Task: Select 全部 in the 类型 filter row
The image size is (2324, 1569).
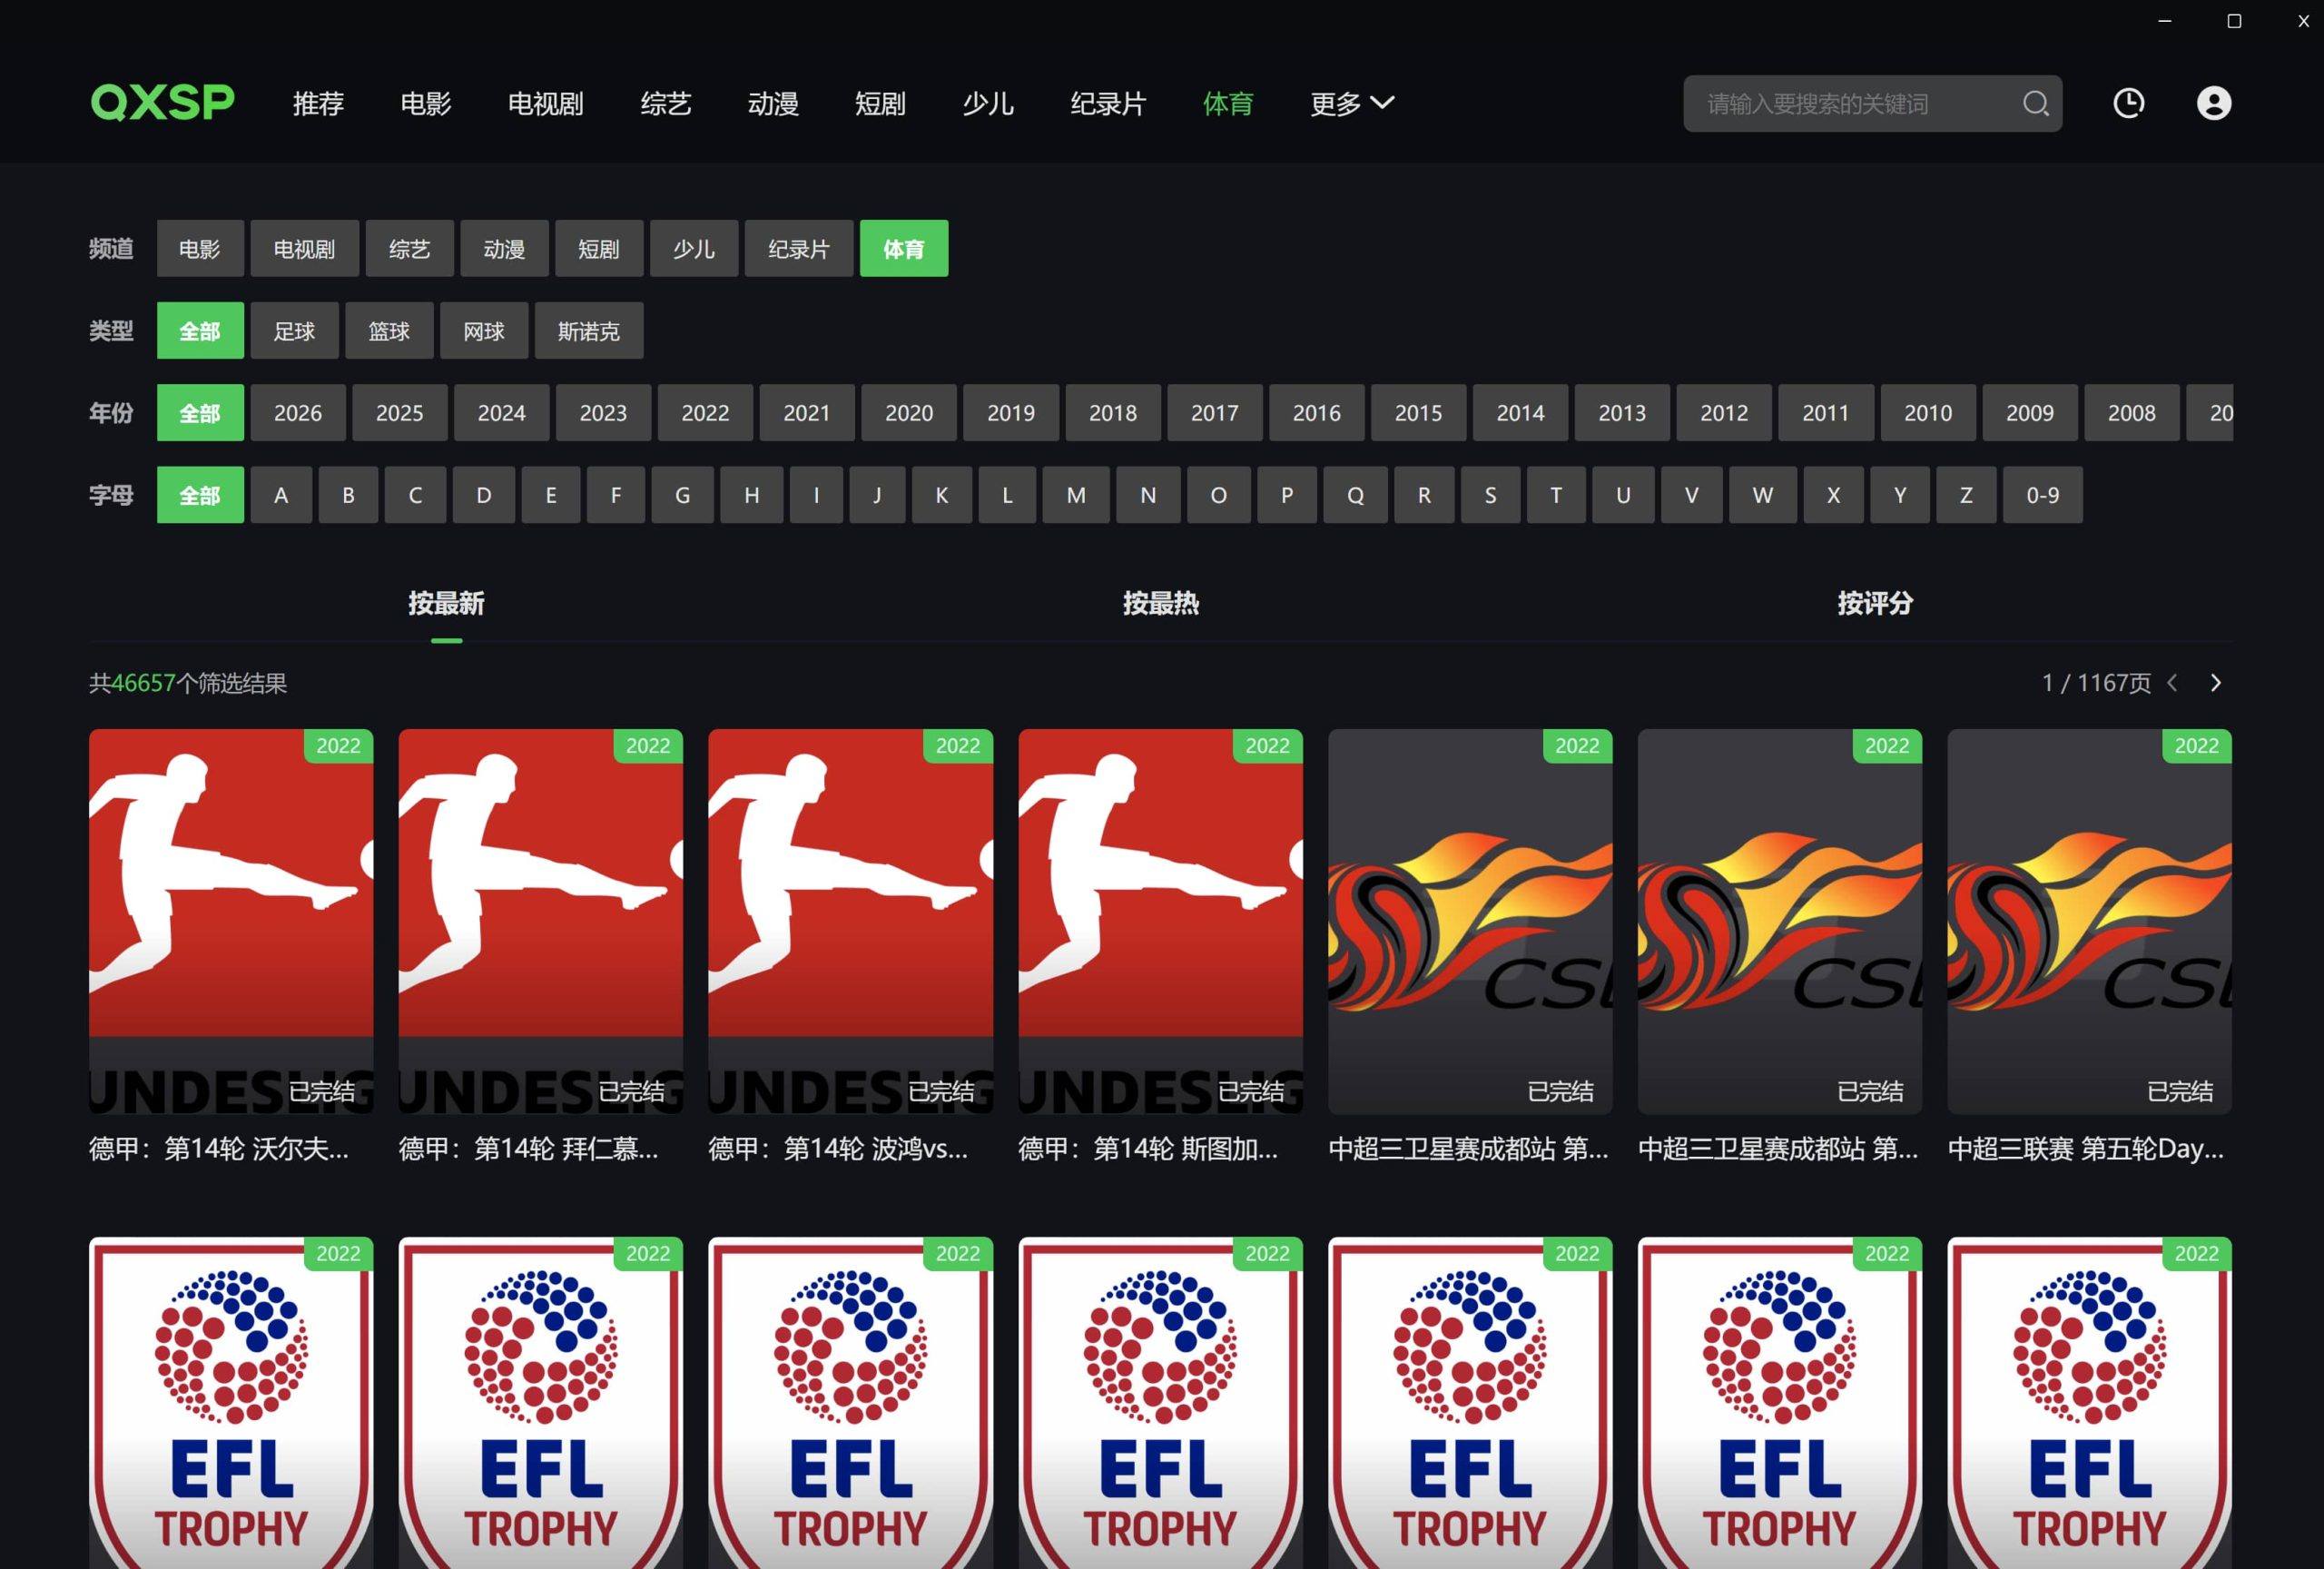Action: click(x=200, y=330)
